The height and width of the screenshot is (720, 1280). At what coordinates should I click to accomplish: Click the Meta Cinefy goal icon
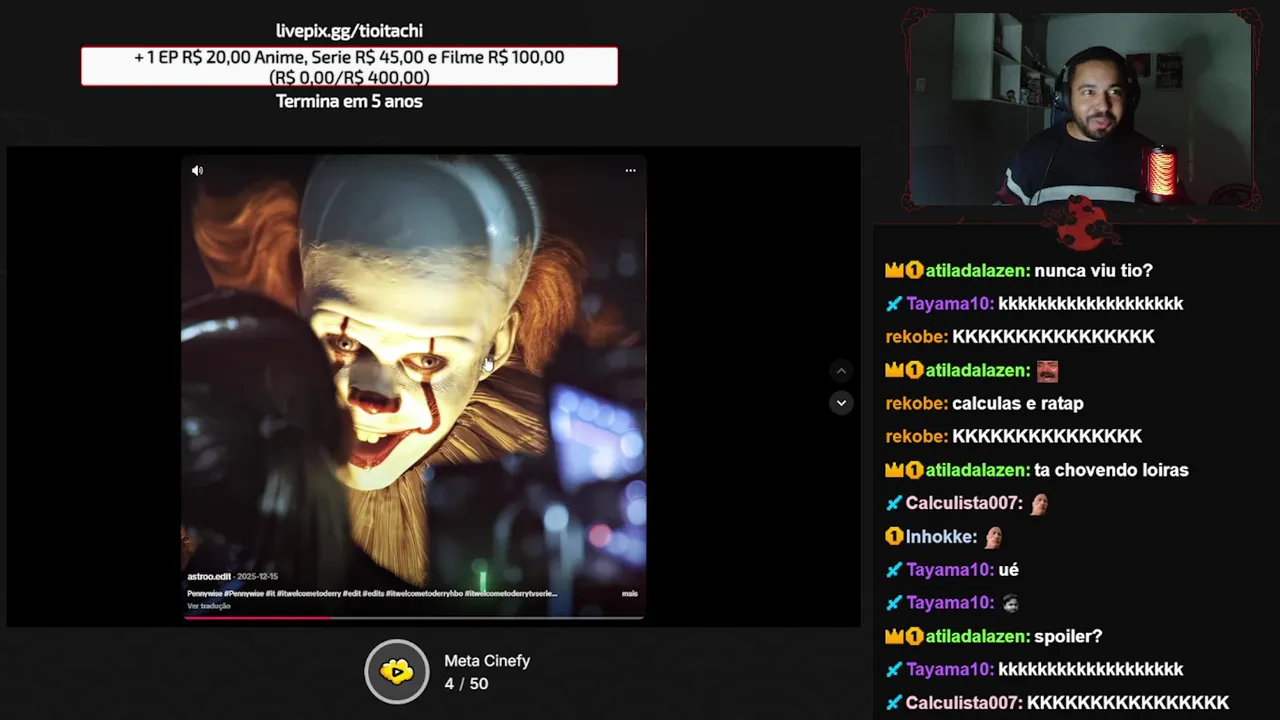point(397,671)
